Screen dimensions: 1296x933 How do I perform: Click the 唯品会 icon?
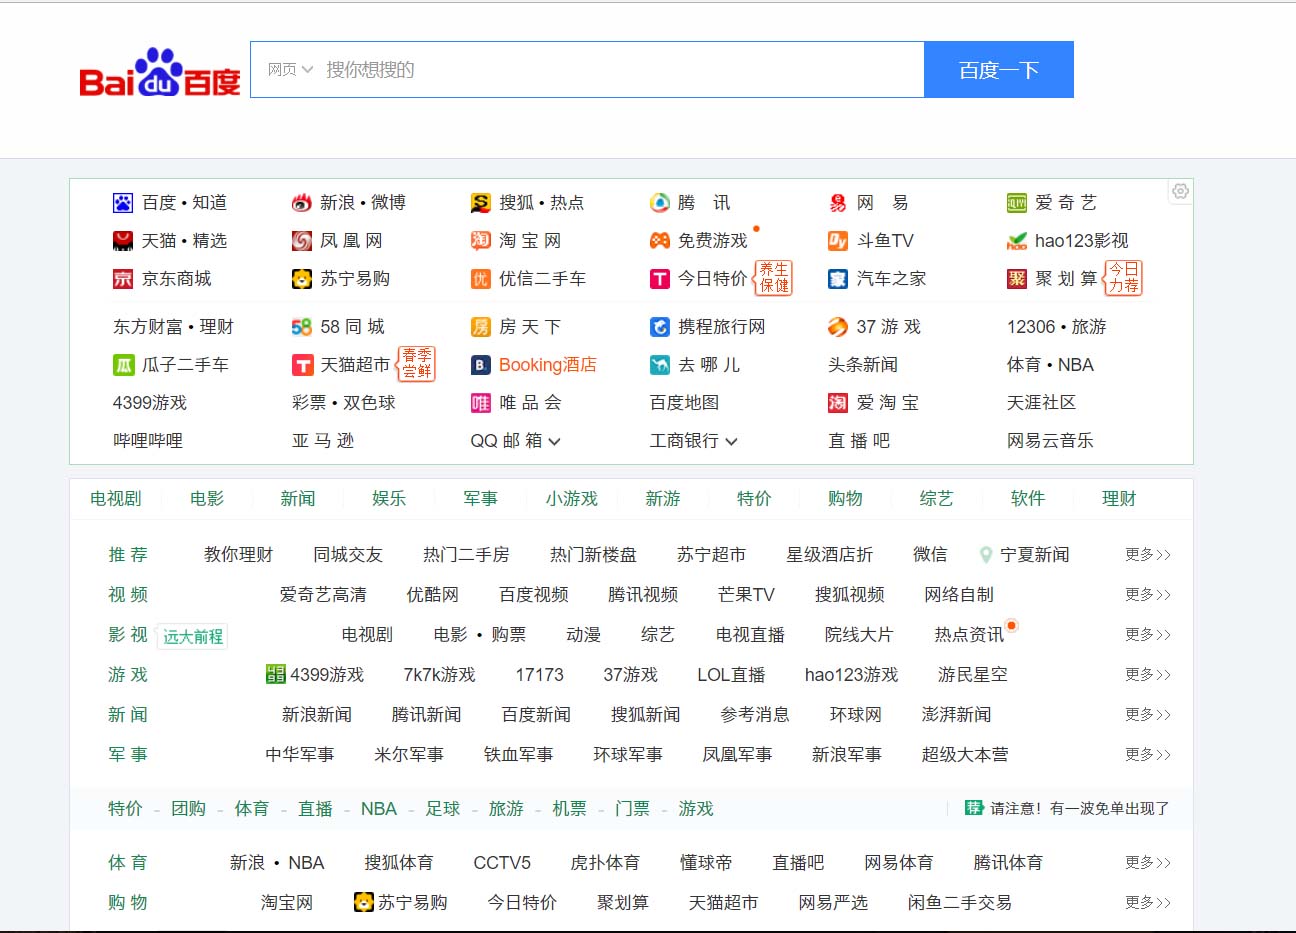coord(481,403)
